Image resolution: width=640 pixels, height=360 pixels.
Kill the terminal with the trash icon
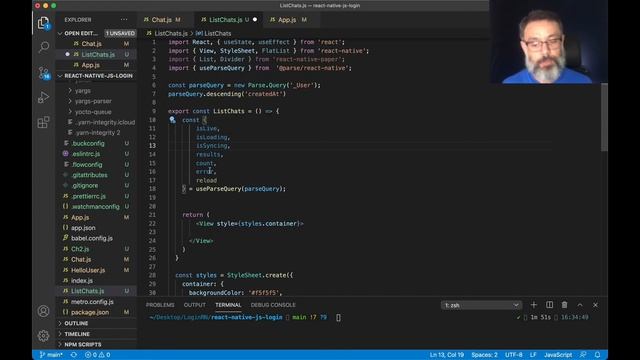[564, 305]
